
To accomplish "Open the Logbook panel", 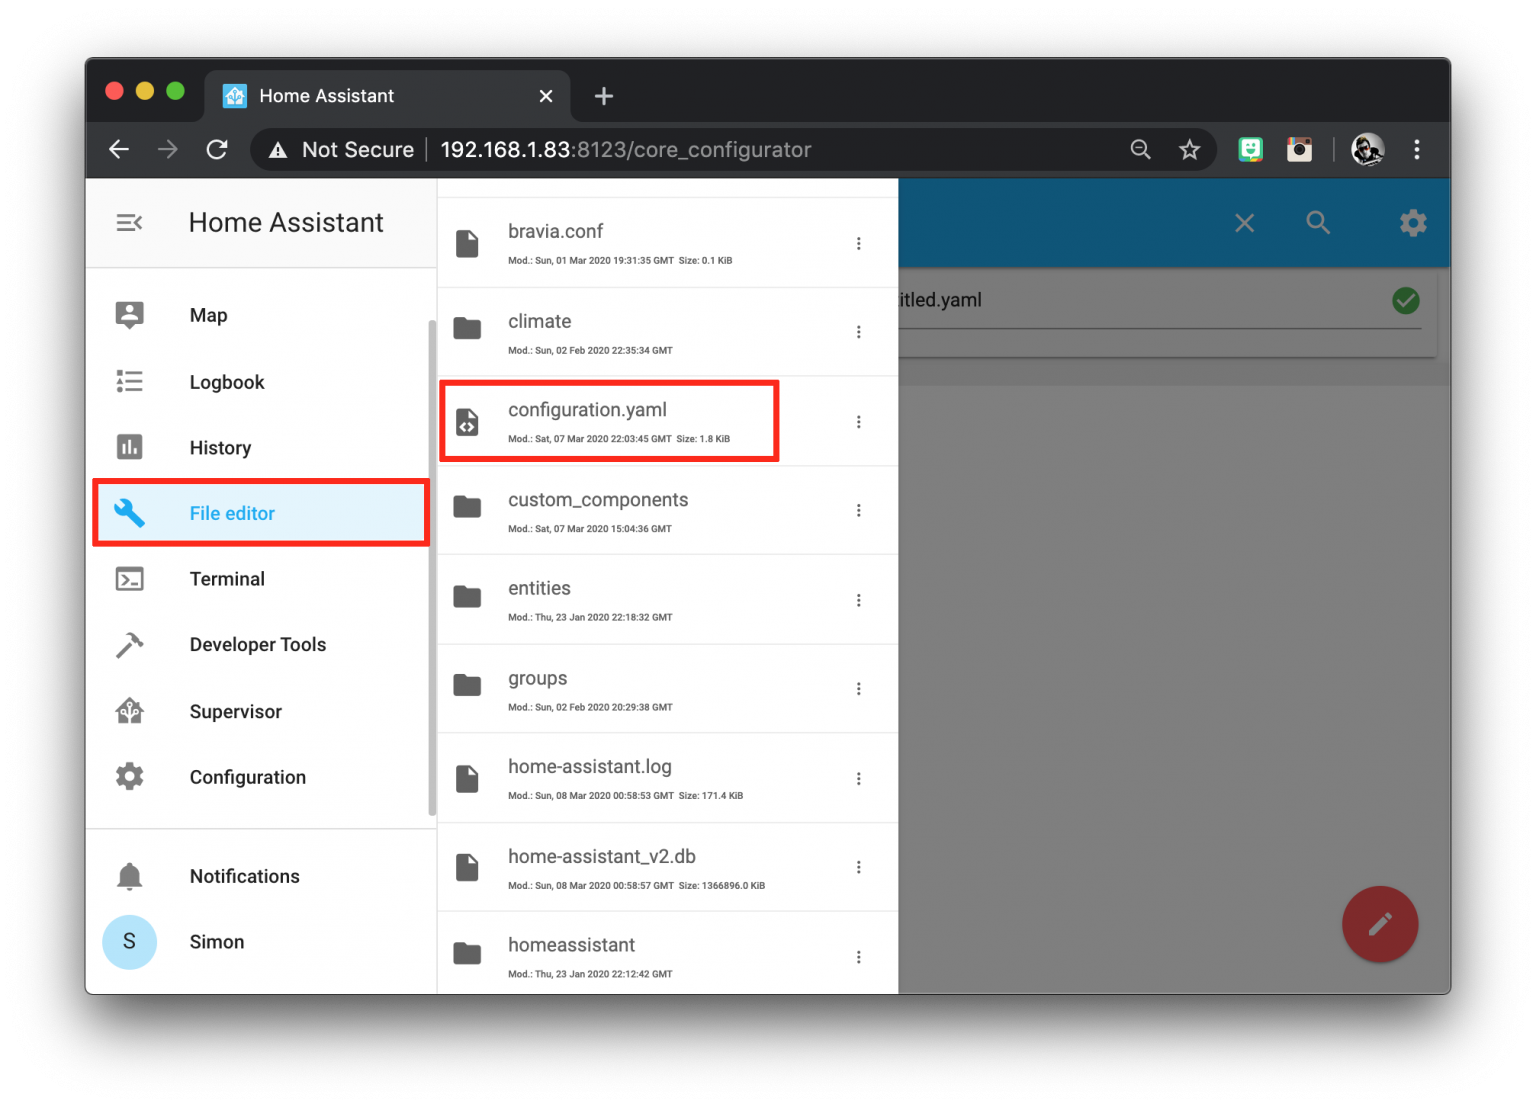I will pyautogui.click(x=227, y=381).
